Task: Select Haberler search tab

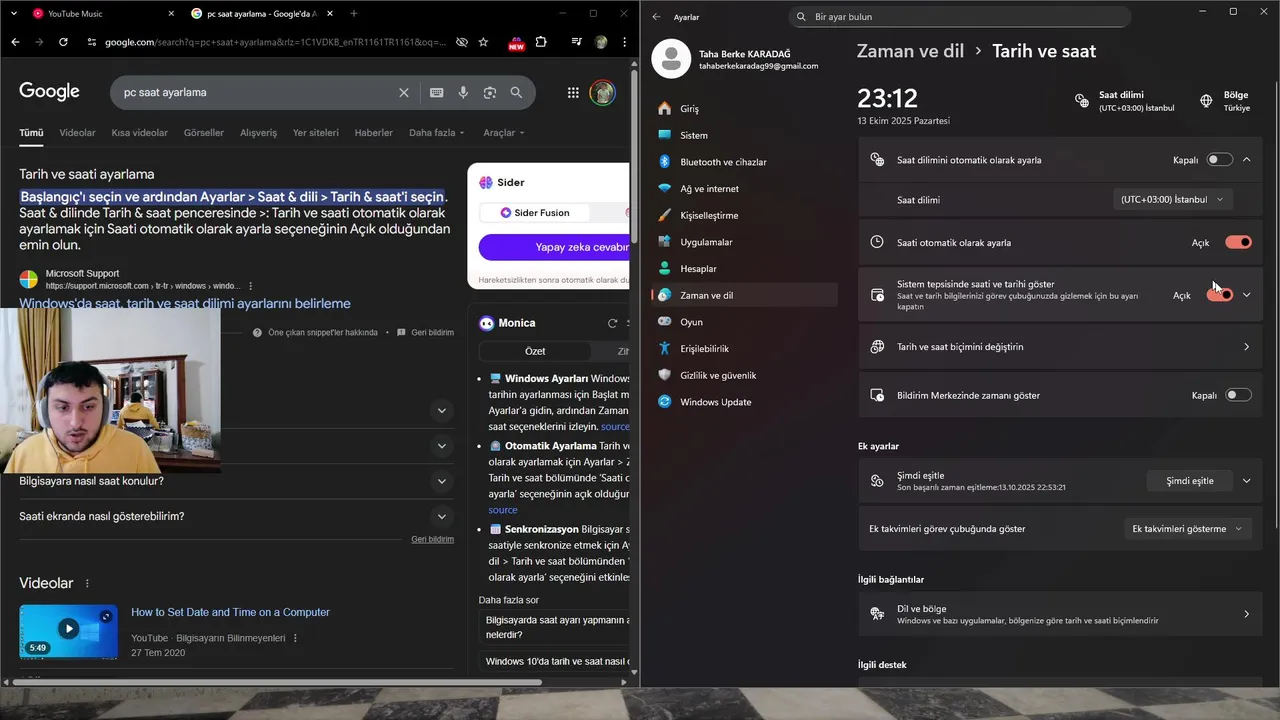Action: 374,133
